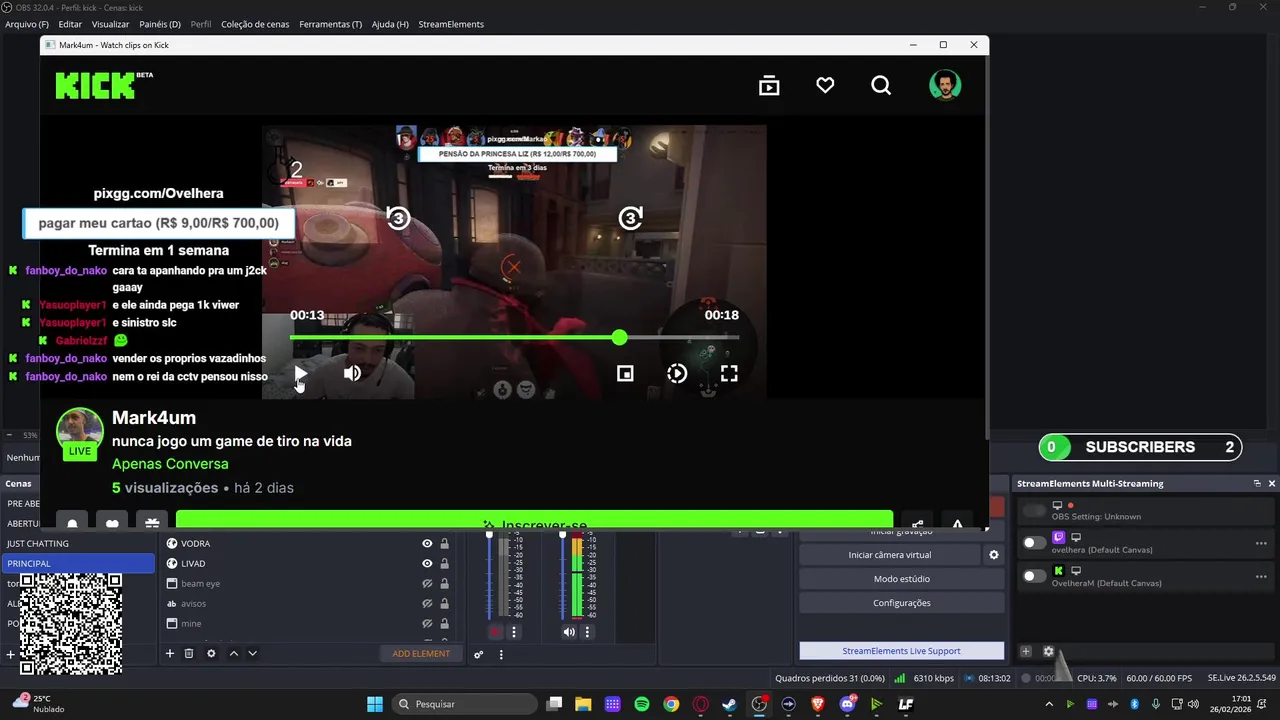Open Spotify from taskbar
Viewport: 1280px width, 720px height.
pyautogui.click(x=642, y=704)
